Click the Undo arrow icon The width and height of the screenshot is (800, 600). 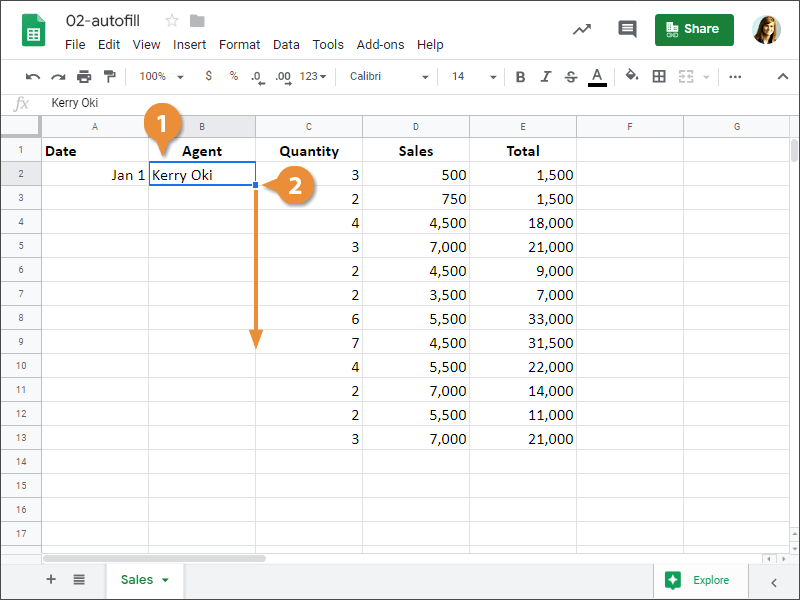pyautogui.click(x=33, y=76)
